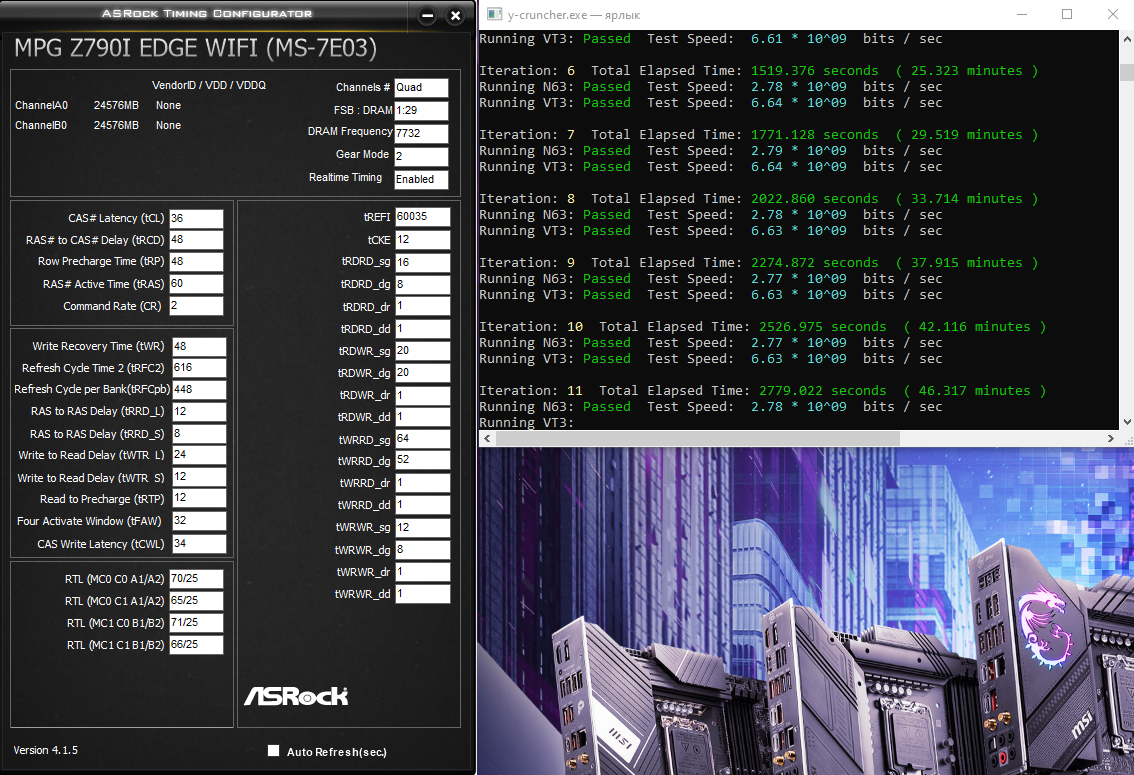
Task: Click the tRDWR_sg field showing 20
Action: pos(422,351)
